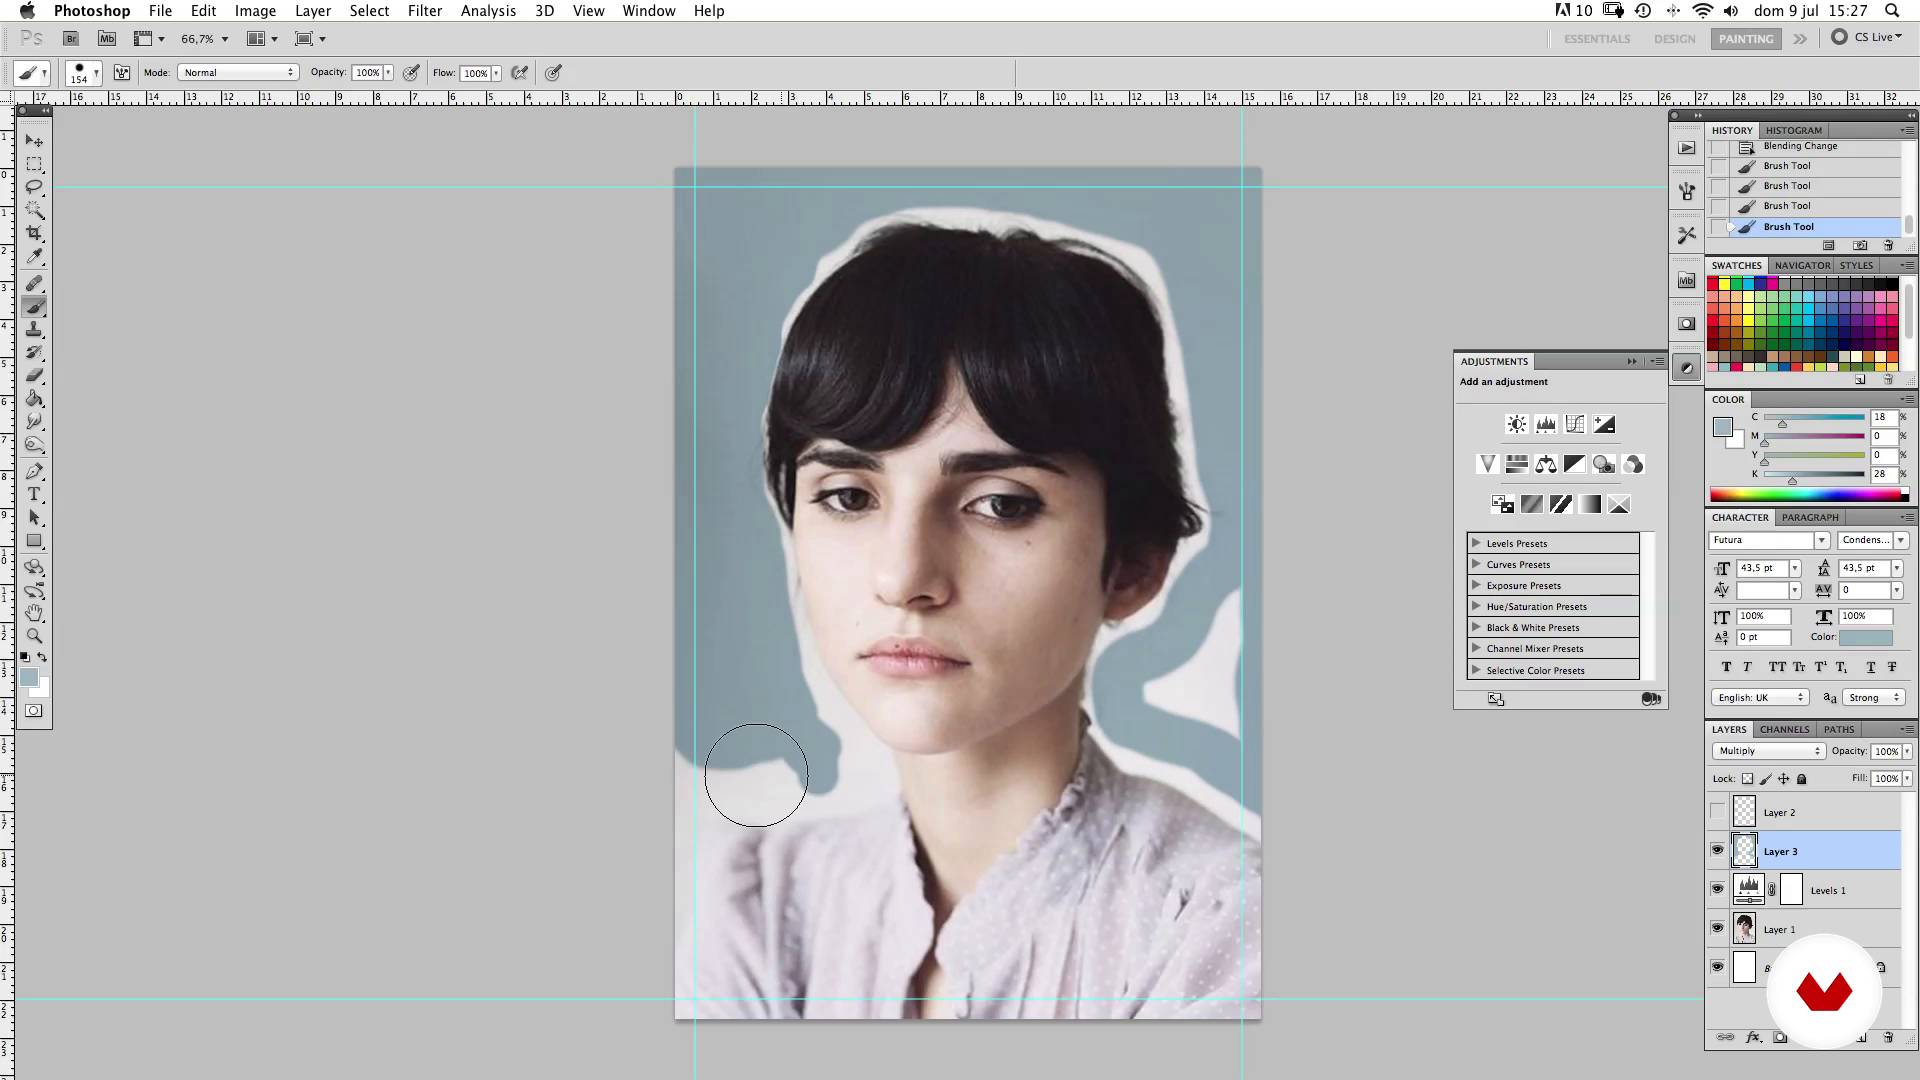Switch to the Essentials workspace
Viewport: 1920px width, 1080px height.
pos(1596,39)
